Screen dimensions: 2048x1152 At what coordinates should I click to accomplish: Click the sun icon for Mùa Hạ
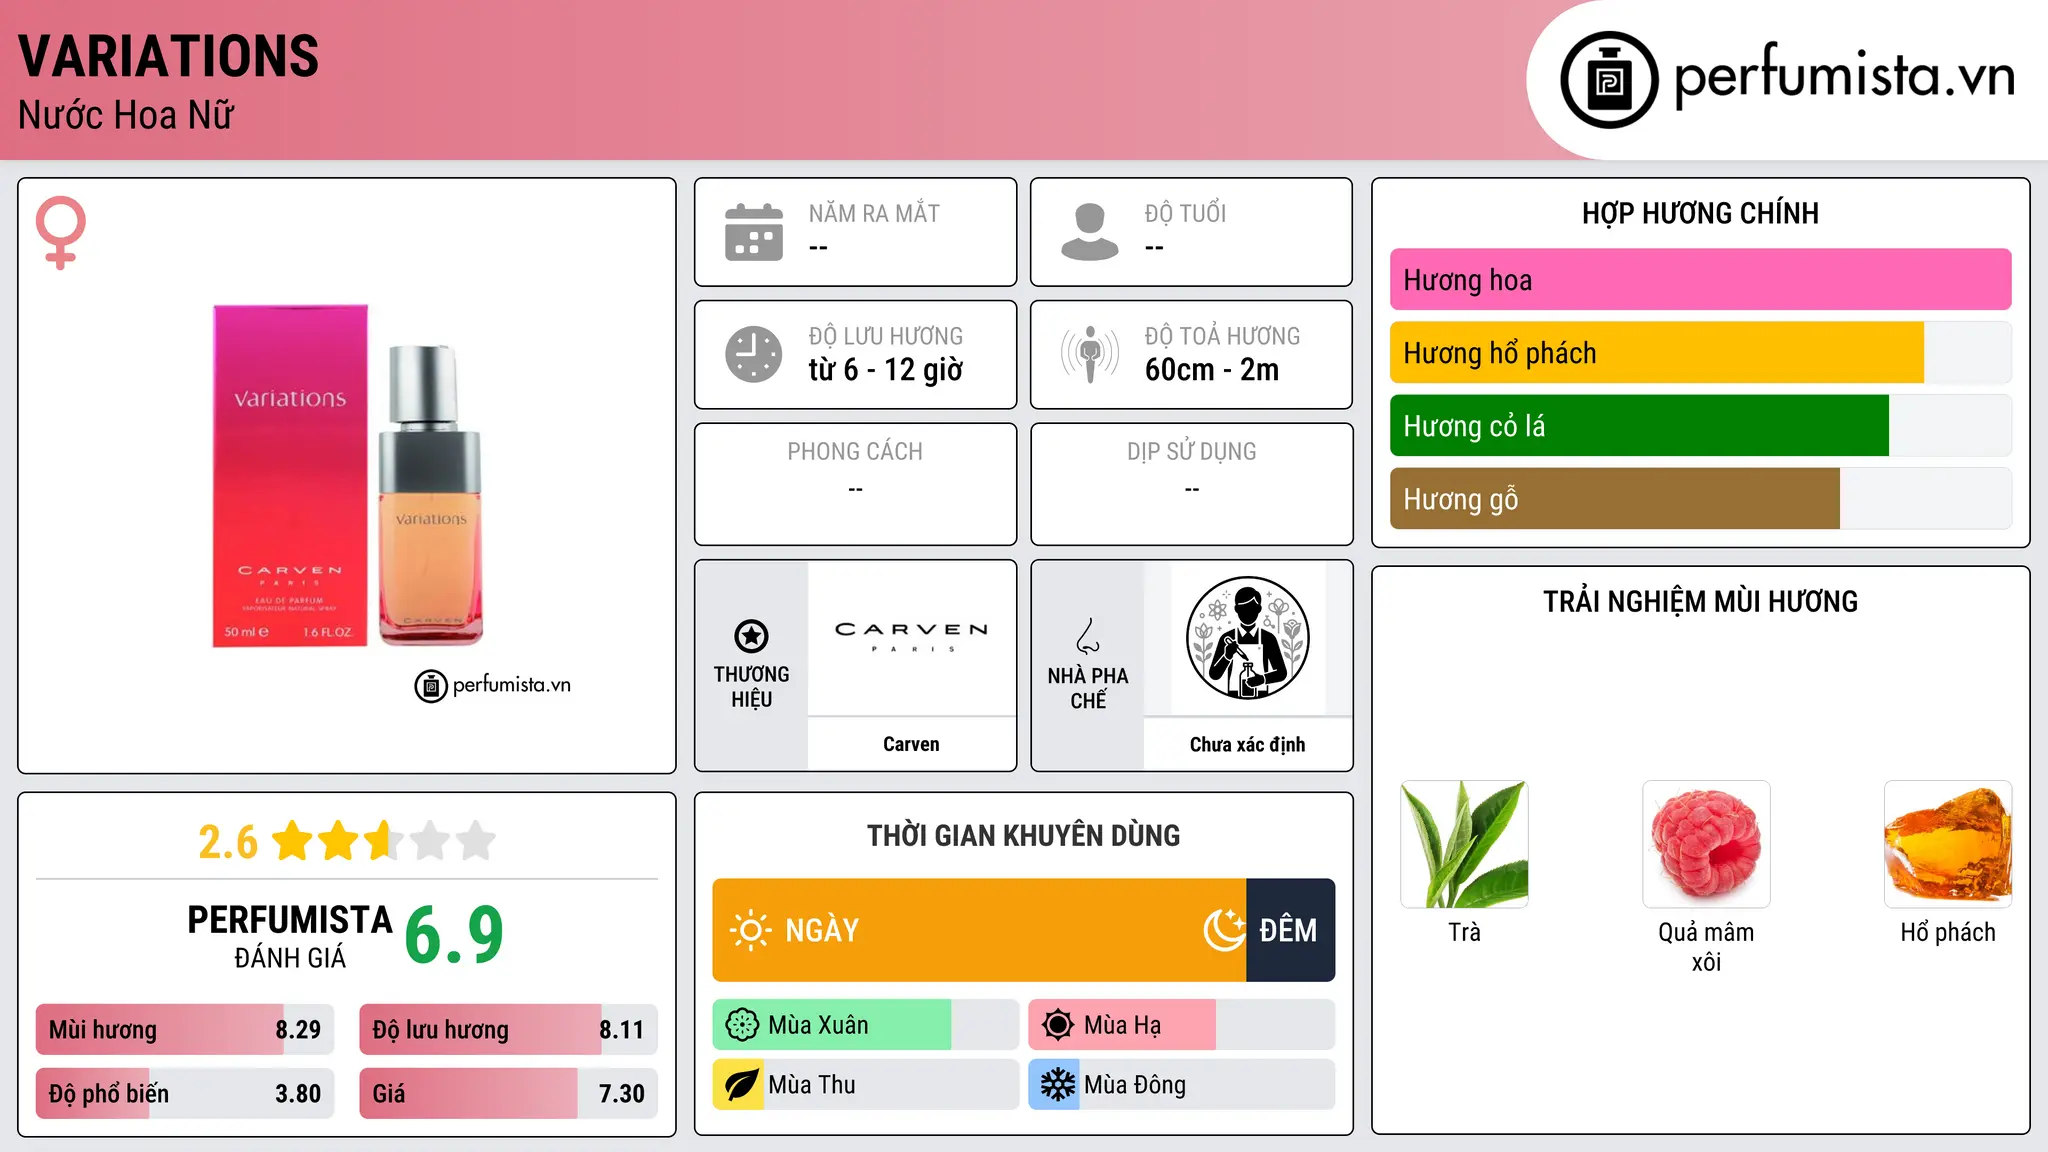point(1058,1025)
